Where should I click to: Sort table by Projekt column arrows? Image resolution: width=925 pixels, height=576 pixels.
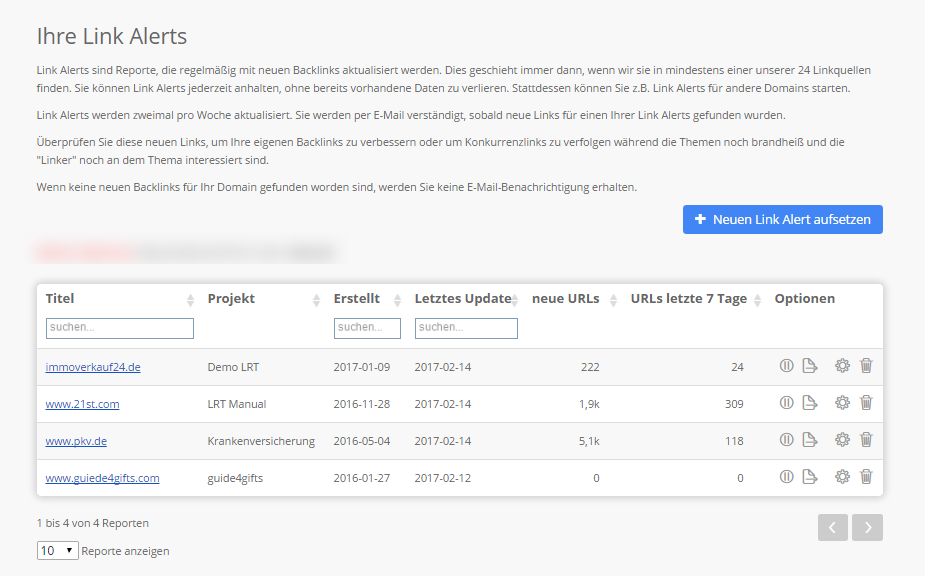(316, 300)
